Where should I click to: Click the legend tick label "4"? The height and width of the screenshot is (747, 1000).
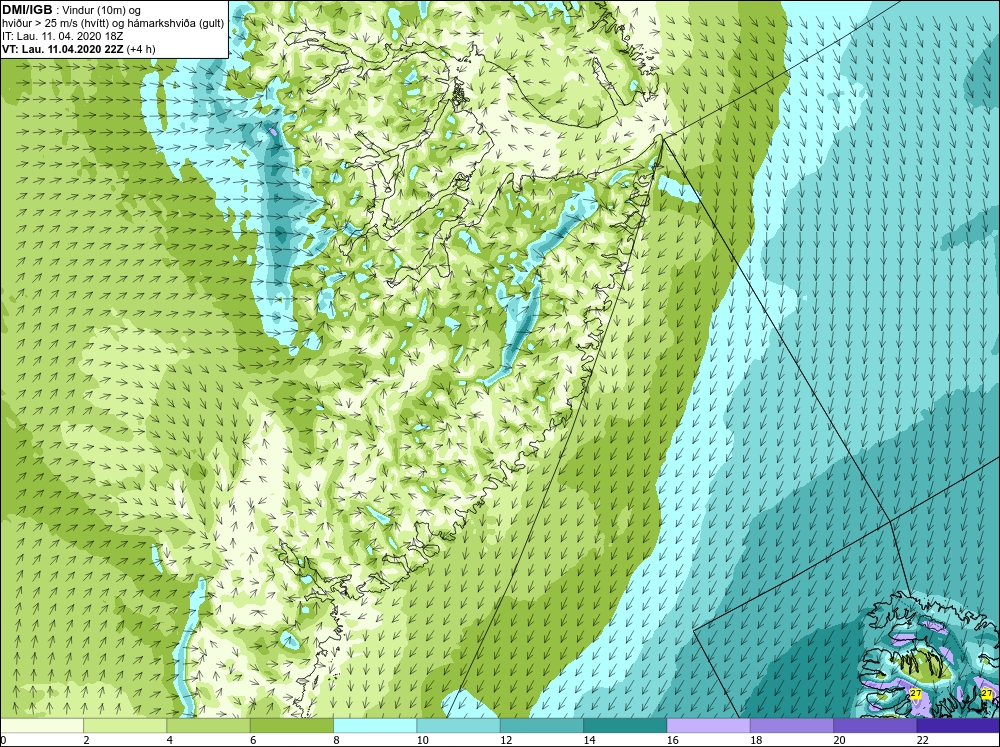click(x=170, y=740)
